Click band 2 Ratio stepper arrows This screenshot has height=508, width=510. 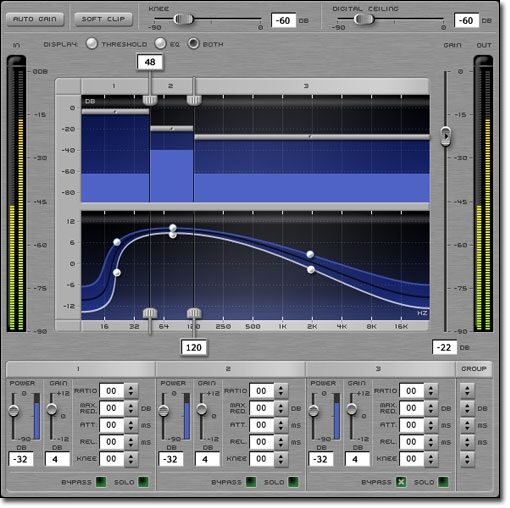click(281, 391)
